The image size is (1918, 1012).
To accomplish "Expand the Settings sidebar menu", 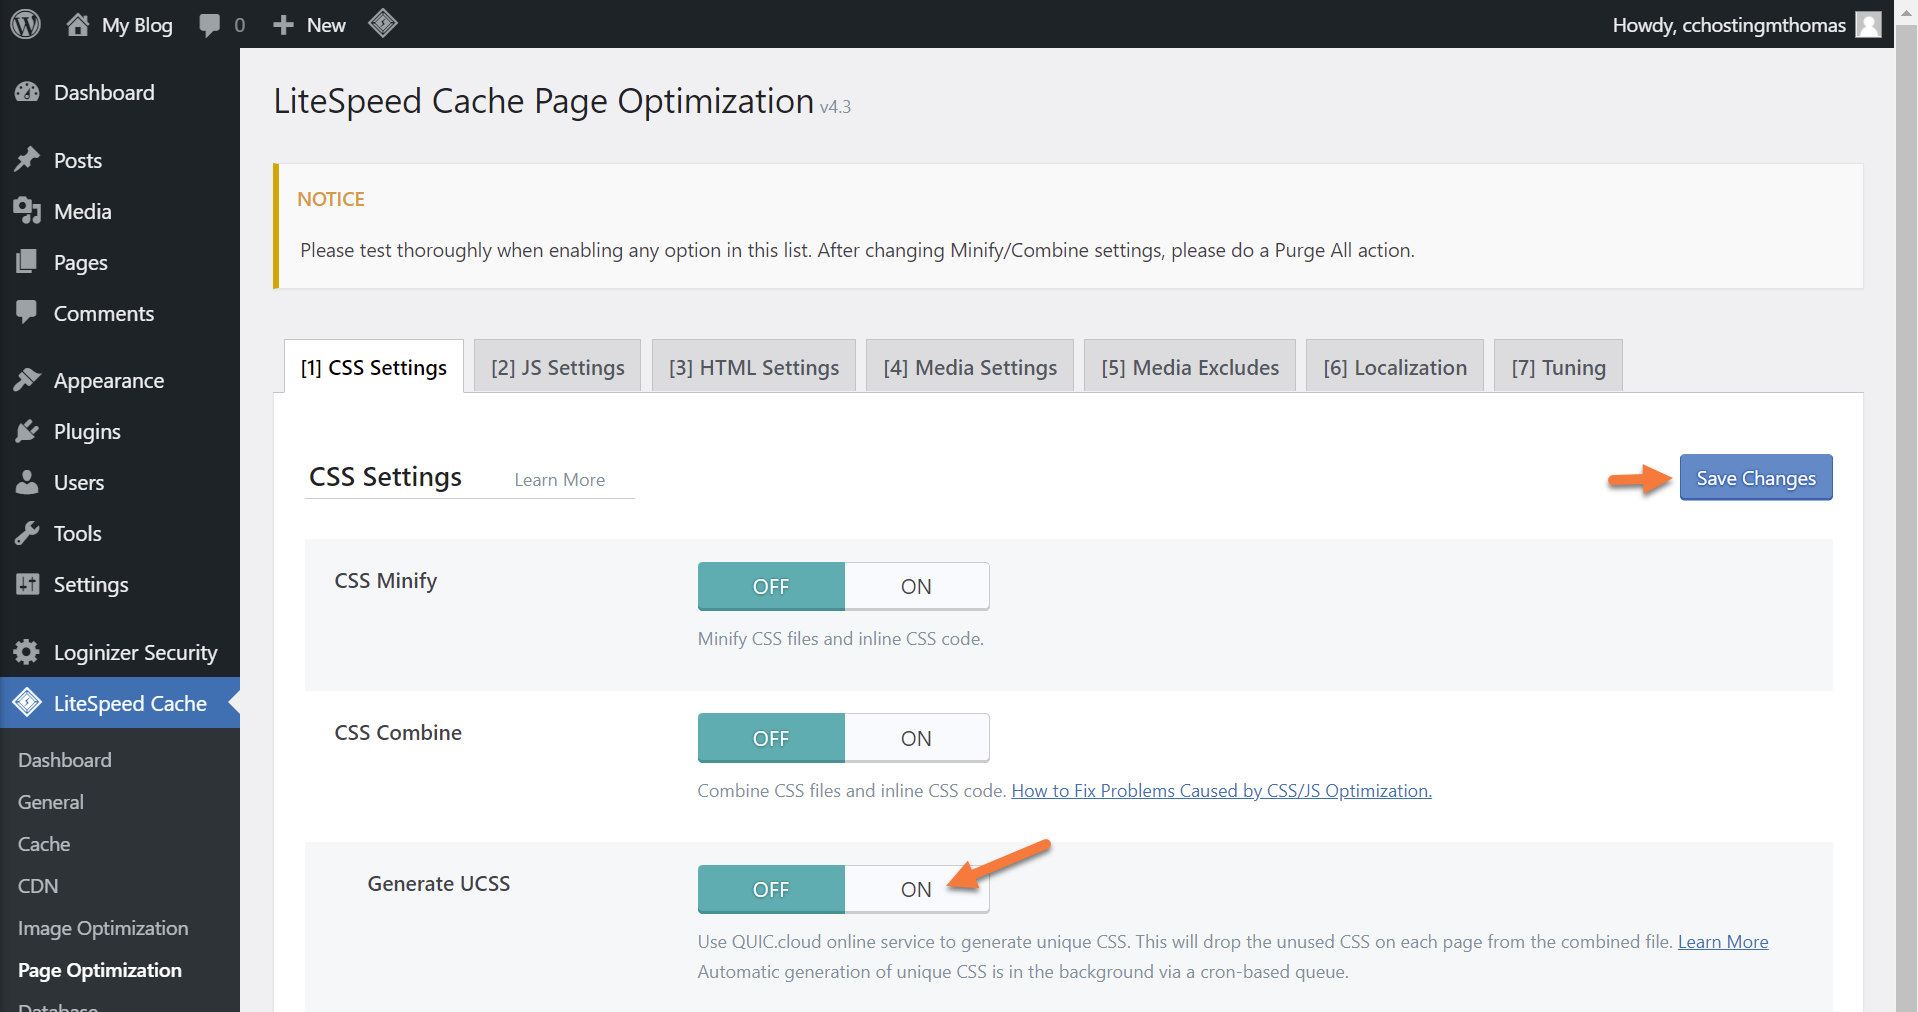I will point(90,585).
